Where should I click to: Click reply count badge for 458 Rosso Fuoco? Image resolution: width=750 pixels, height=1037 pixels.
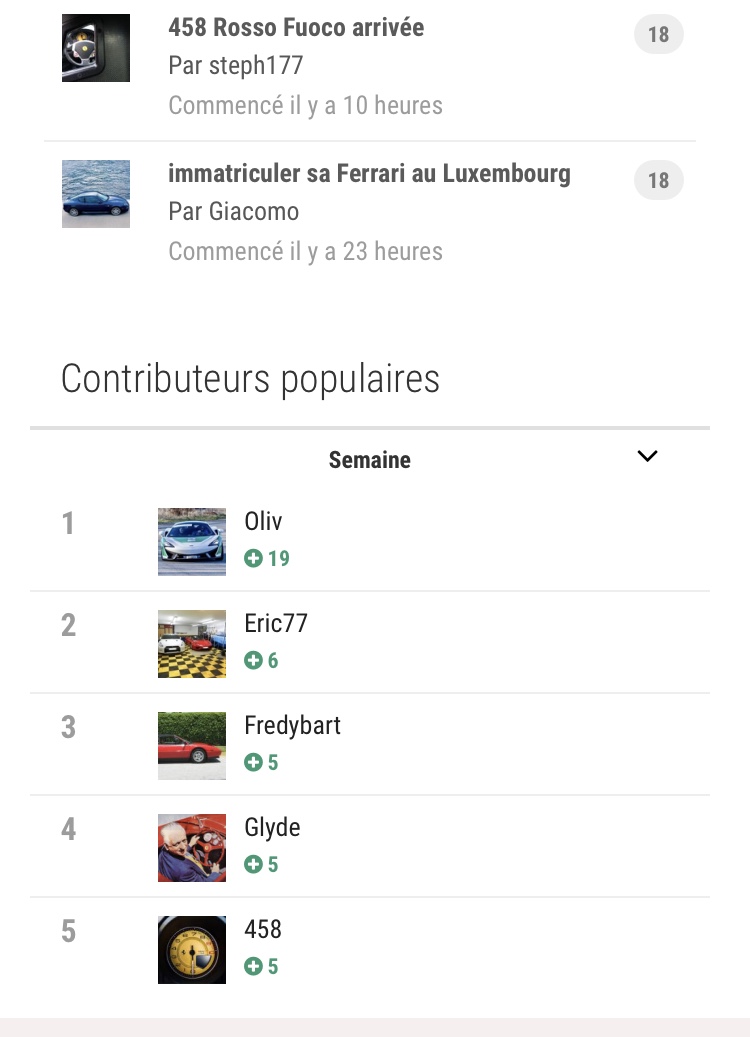click(x=658, y=35)
